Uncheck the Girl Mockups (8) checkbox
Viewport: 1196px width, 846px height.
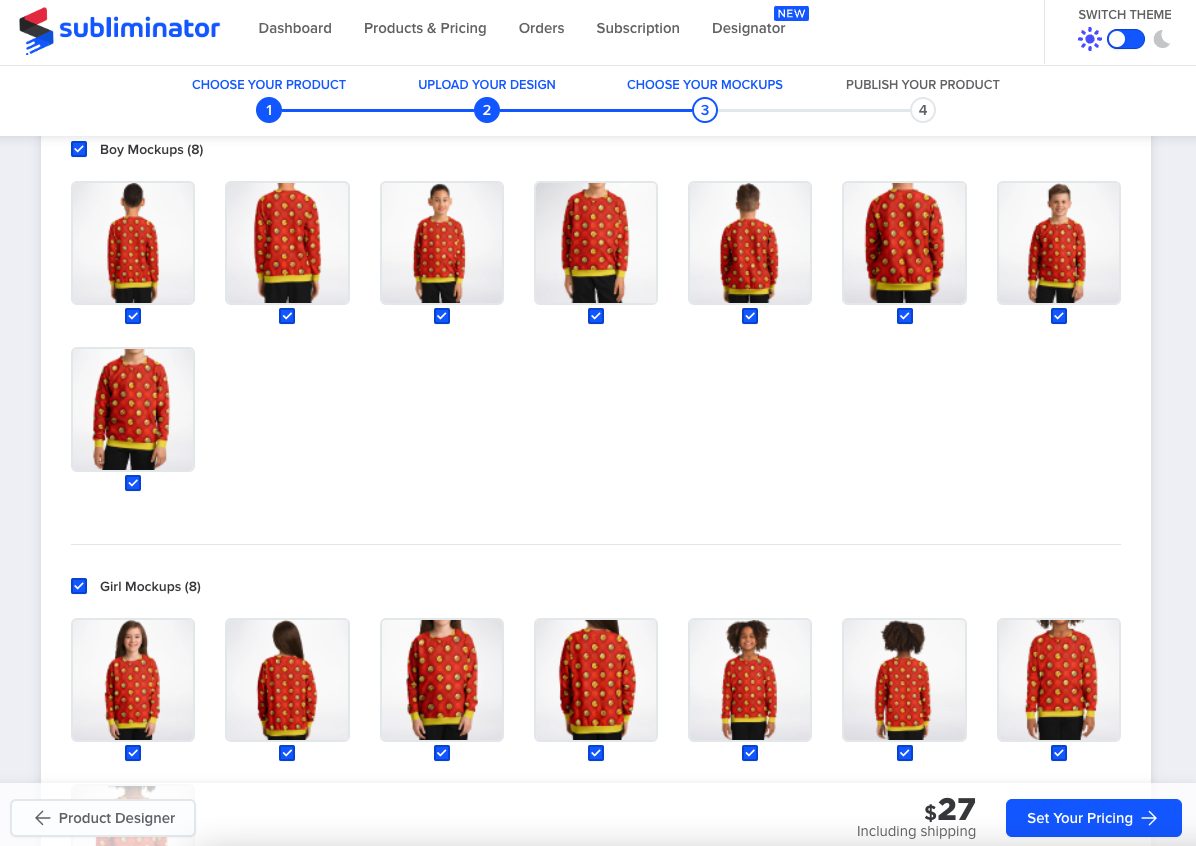[x=79, y=586]
